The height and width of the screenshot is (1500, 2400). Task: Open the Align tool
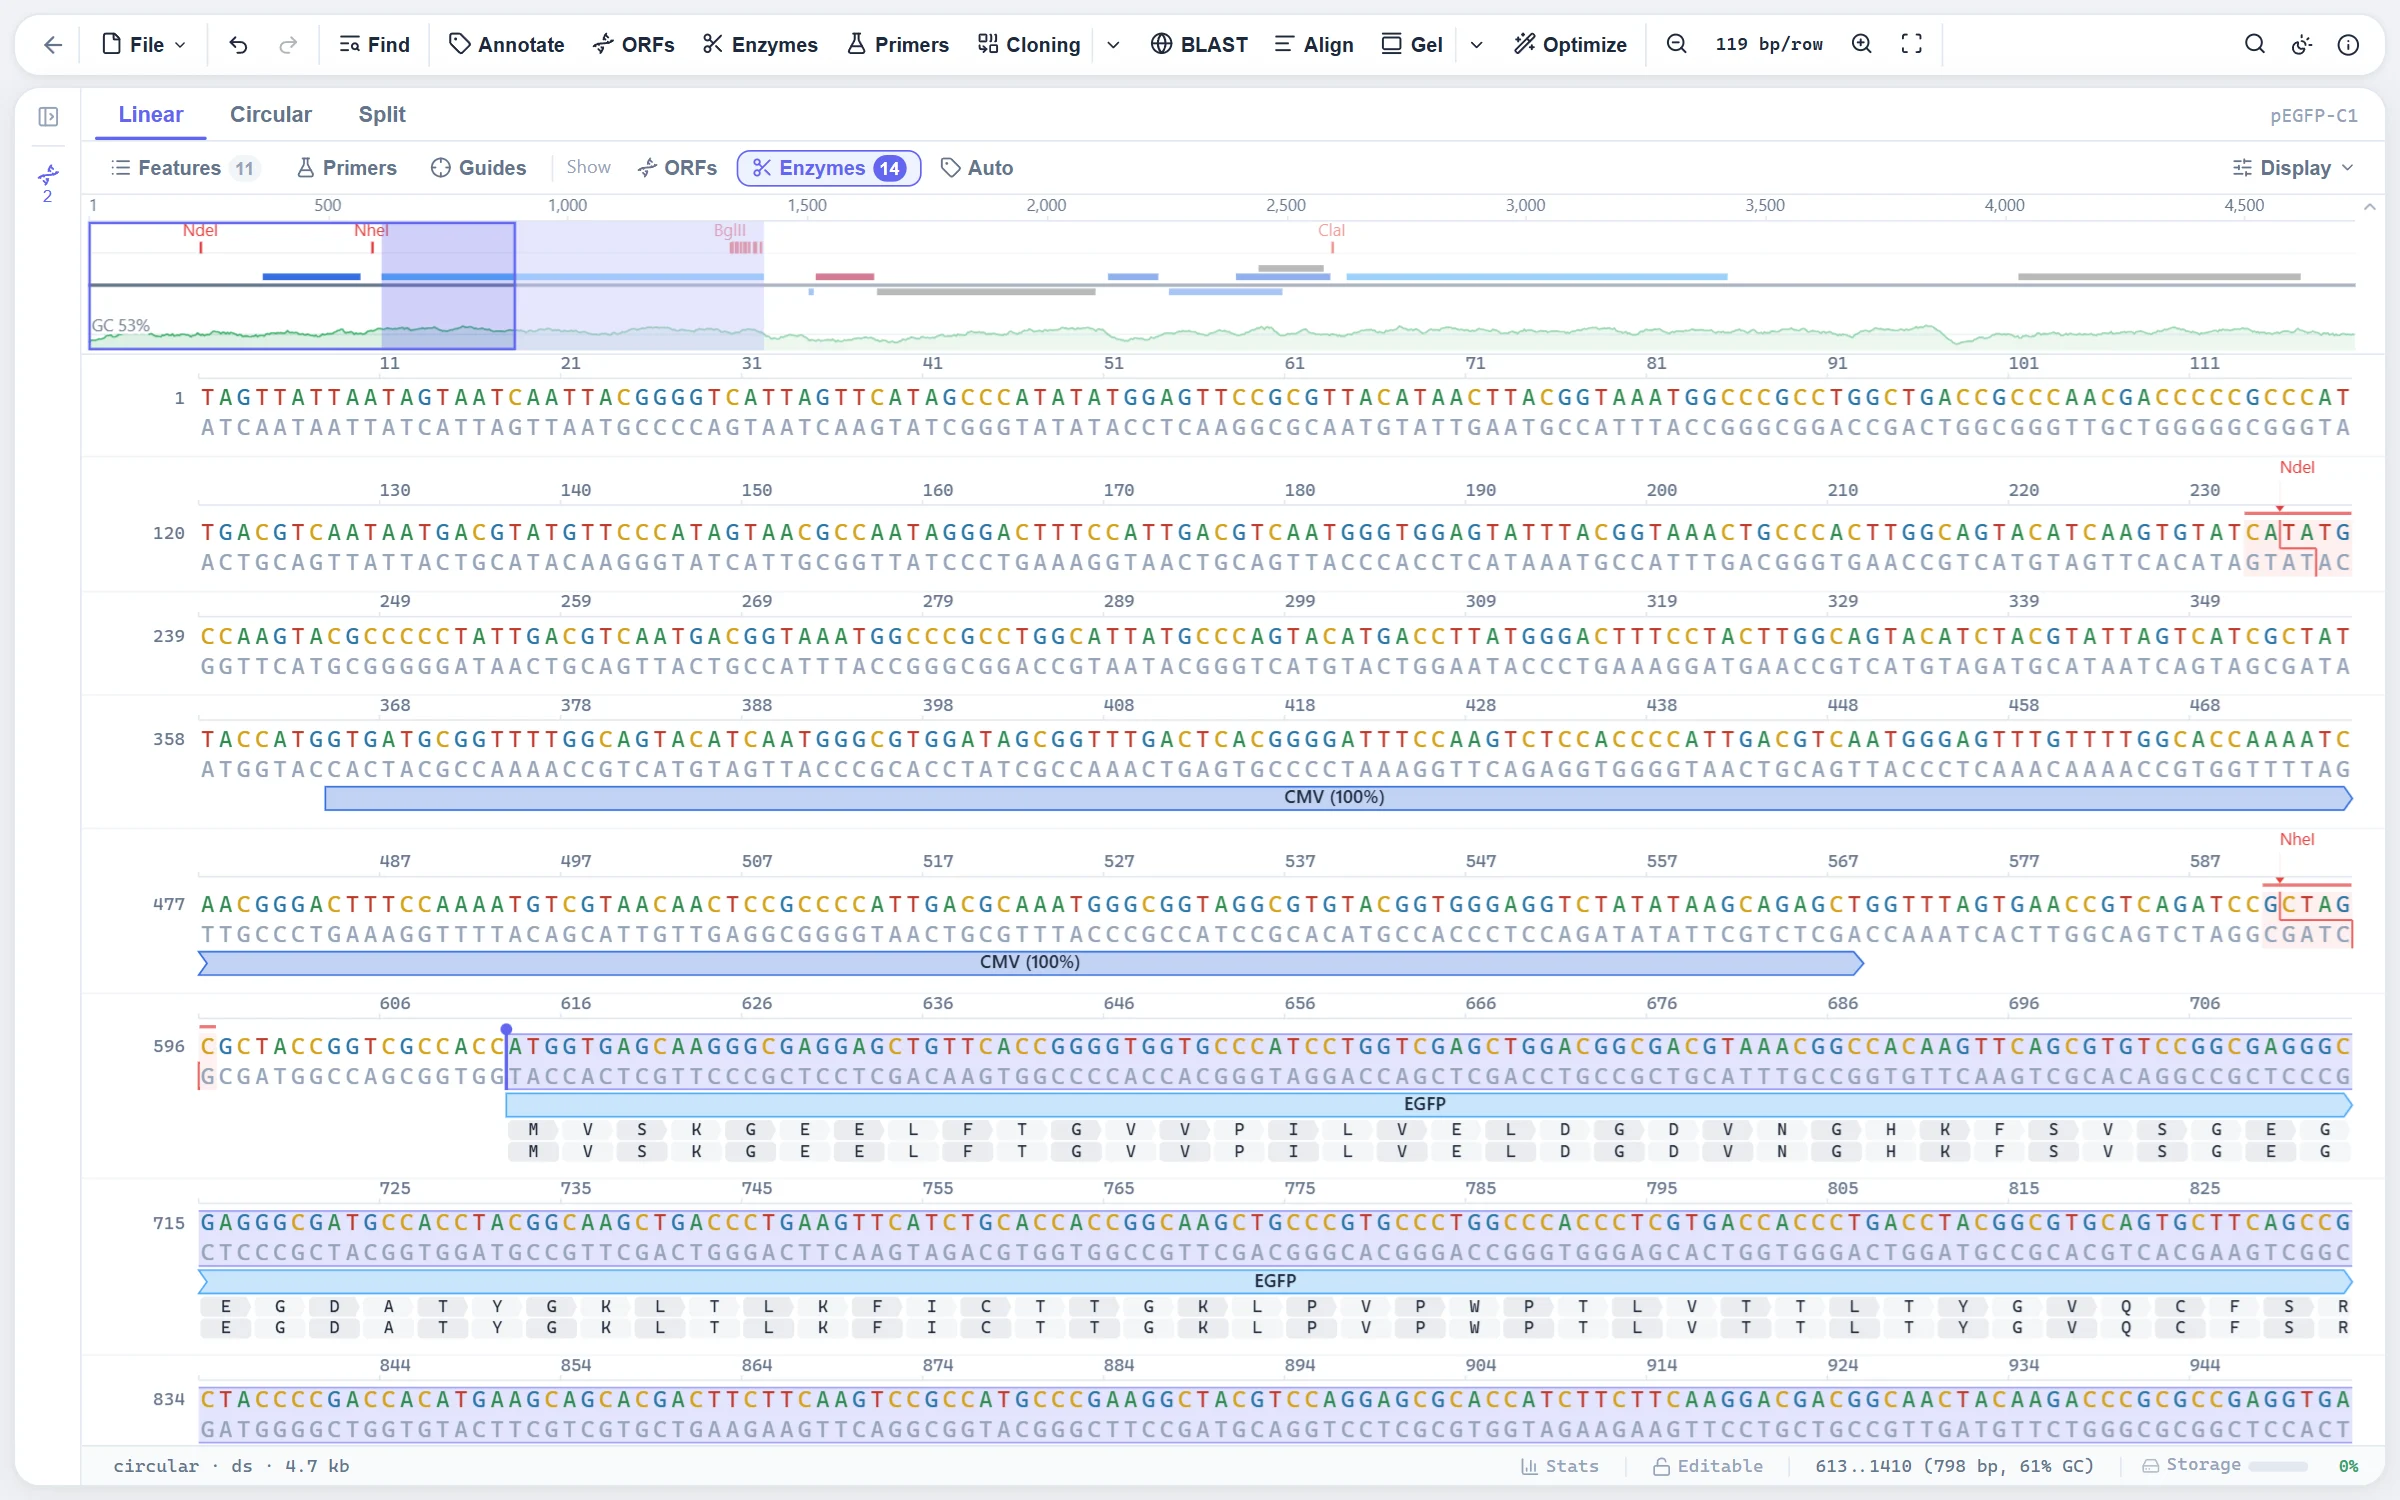coord(1314,45)
